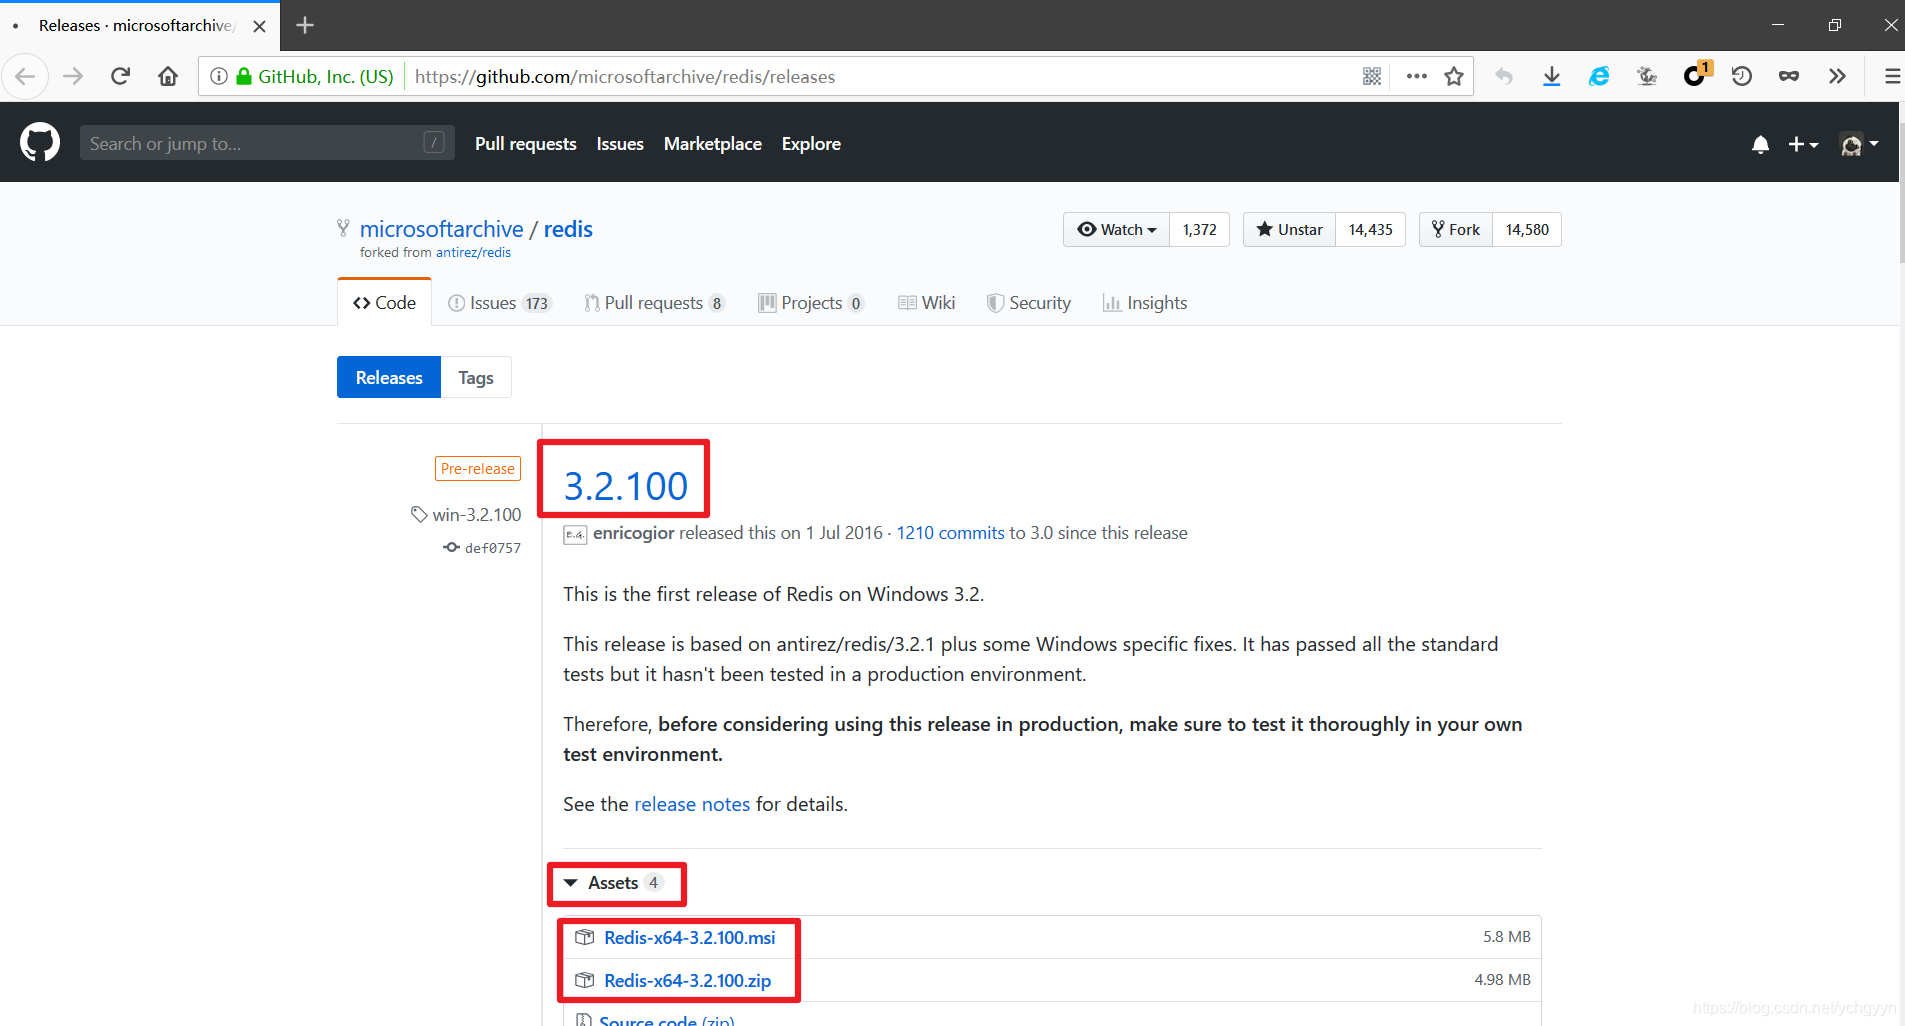Open the user avatar dropdown menu
Image resolution: width=1905 pixels, height=1026 pixels.
[x=1859, y=144]
